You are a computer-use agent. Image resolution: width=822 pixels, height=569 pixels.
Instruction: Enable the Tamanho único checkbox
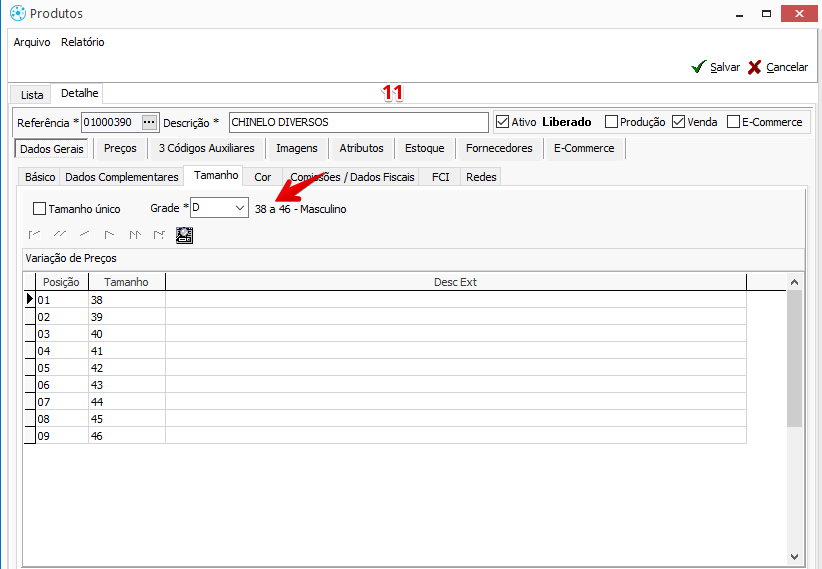[40, 209]
